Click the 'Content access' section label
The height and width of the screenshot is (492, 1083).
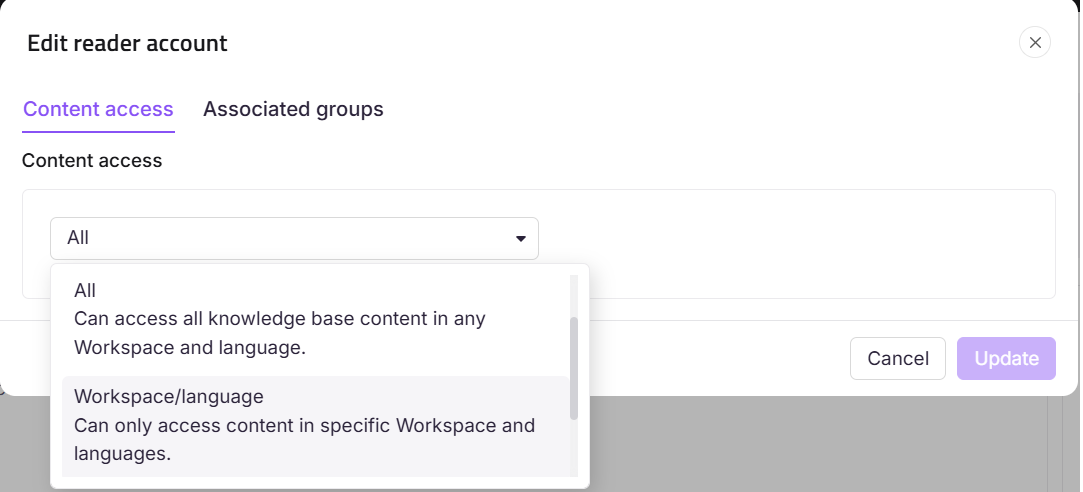(92, 160)
